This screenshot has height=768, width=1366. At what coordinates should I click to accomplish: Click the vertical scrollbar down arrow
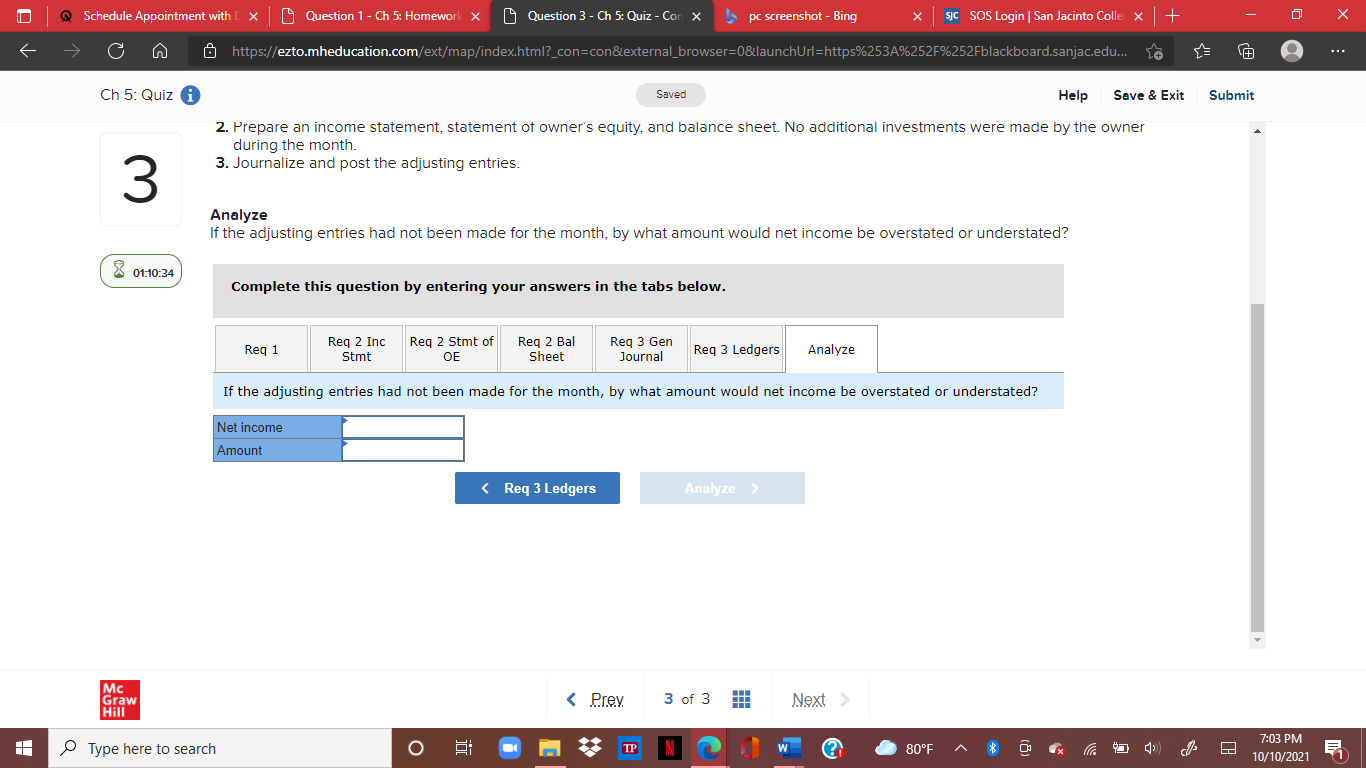tap(1256, 639)
